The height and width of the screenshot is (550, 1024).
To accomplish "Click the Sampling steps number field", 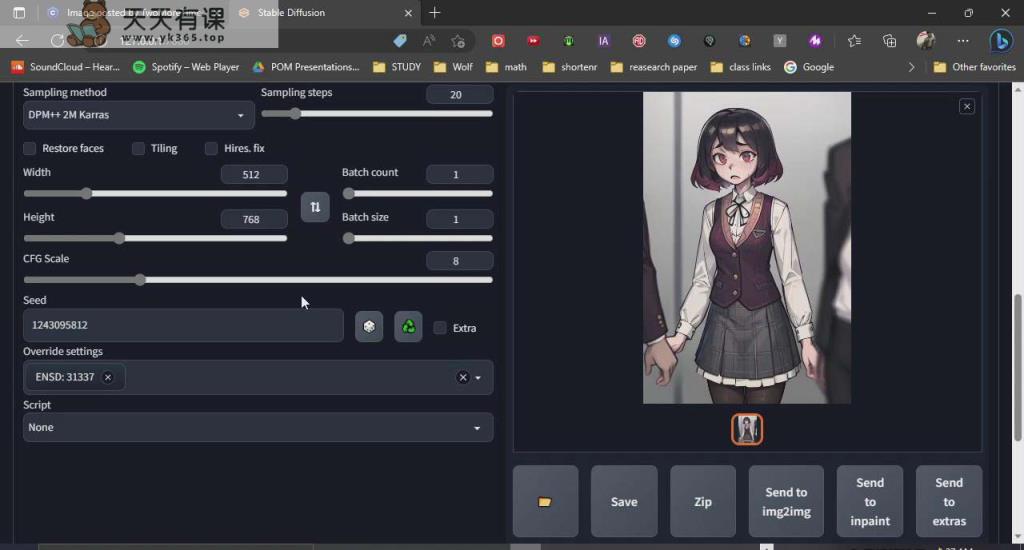I will [459, 95].
